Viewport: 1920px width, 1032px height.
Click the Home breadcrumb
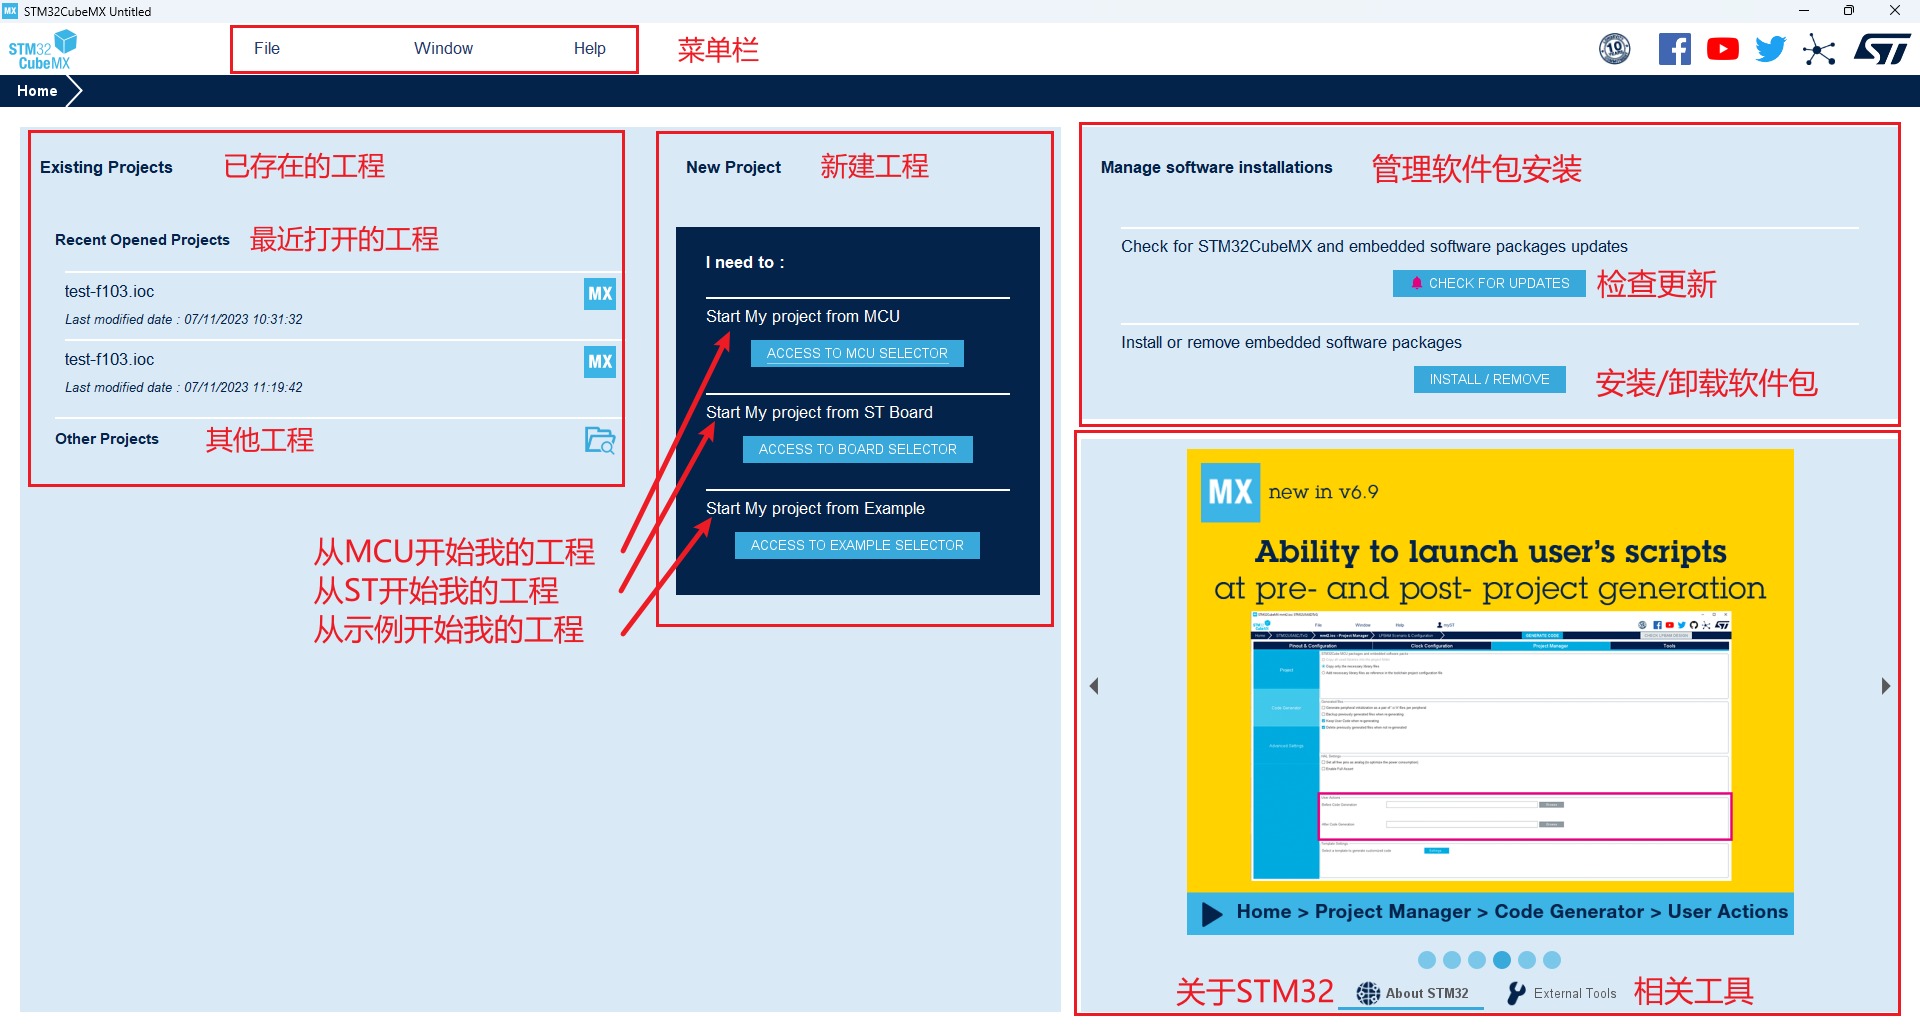click(37, 91)
